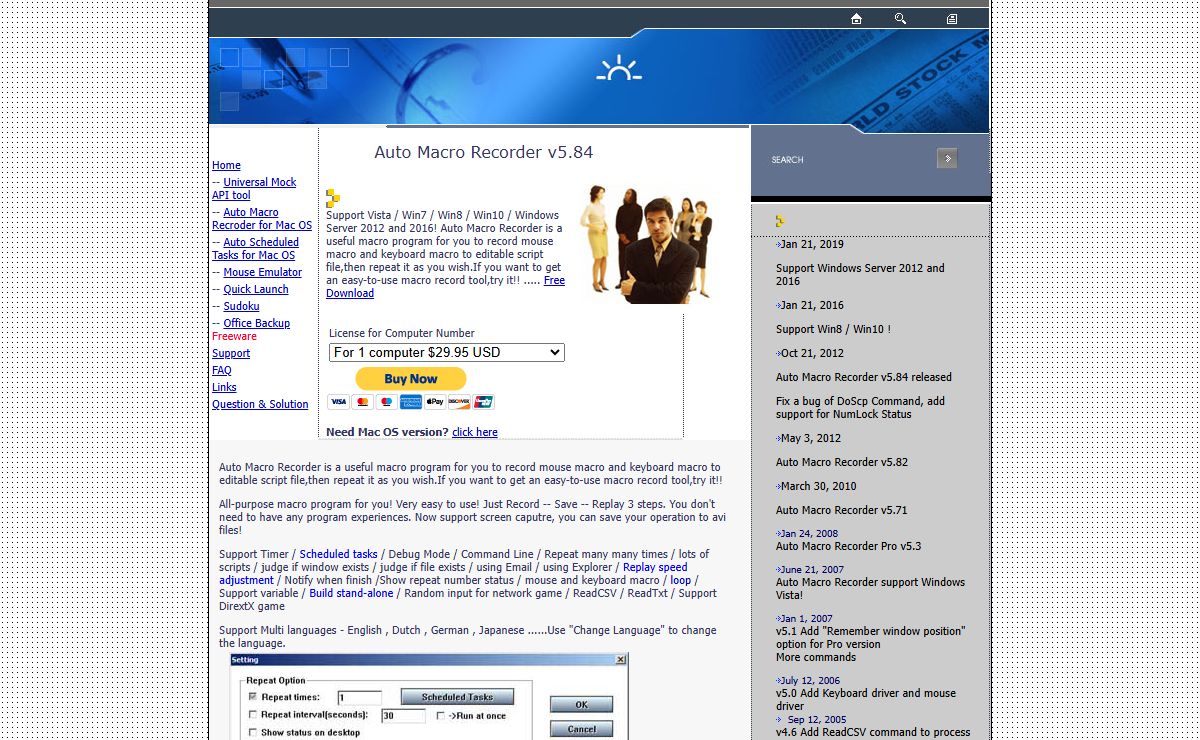Image resolution: width=1200 pixels, height=740 pixels.
Task: Follow the Build stand-alone link
Action: [351, 593]
